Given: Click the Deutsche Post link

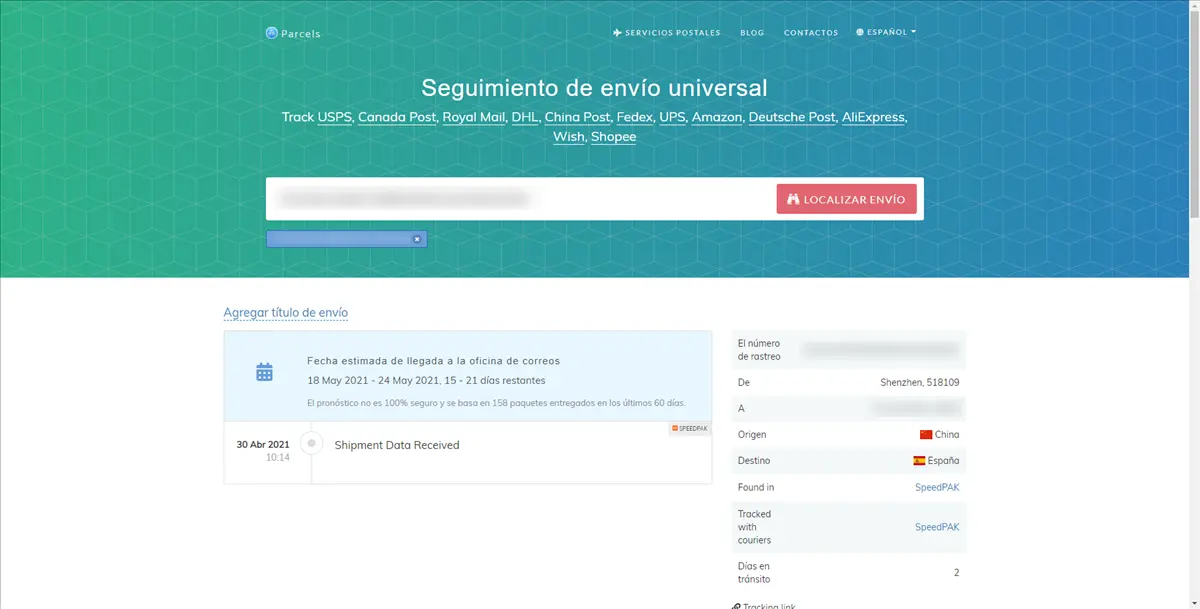Looking at the screenshot, I should pos(792,117).
